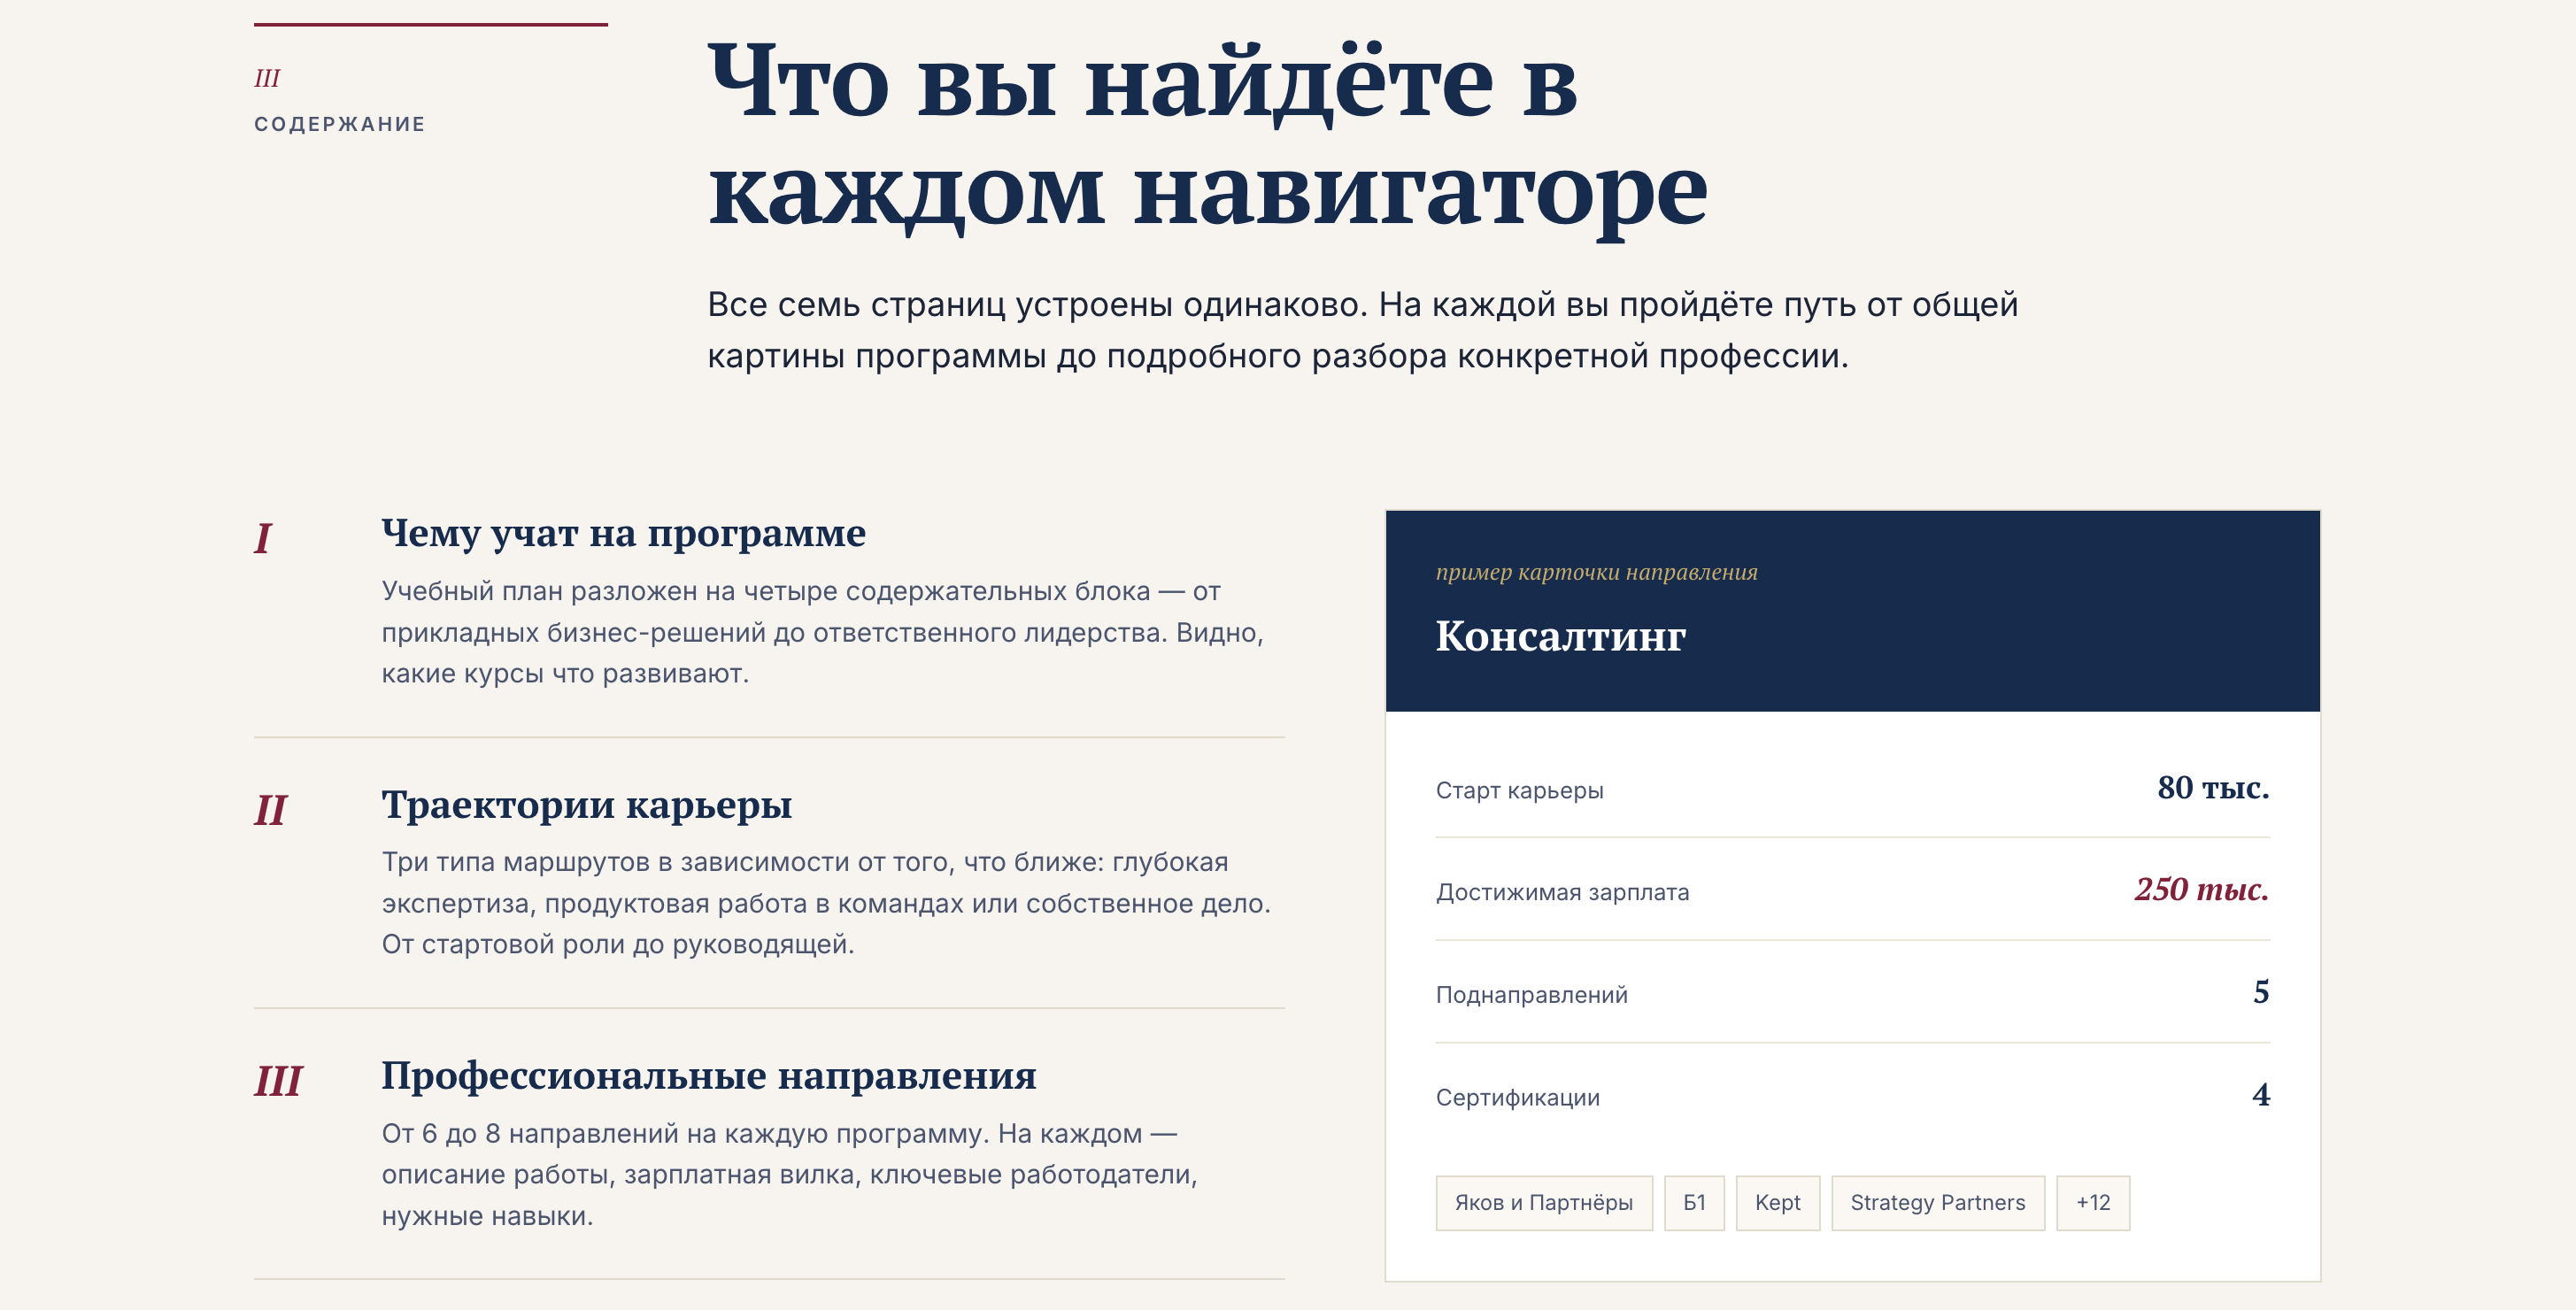Click the description 'Учебный план разложен на четыре'
The image size is (2576, 1310).
click(x=822, y=632)
